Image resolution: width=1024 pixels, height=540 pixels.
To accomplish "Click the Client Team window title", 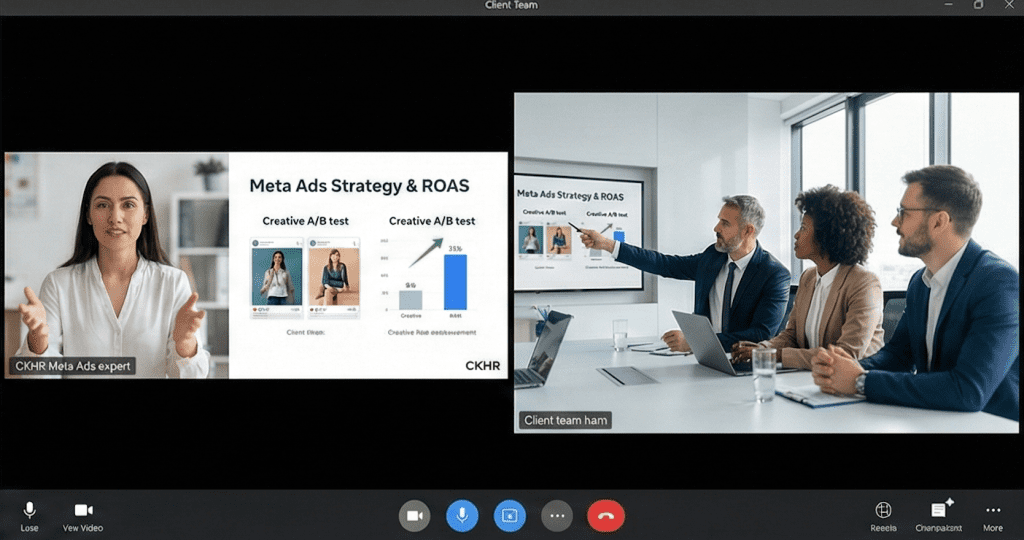I will 511,5.
